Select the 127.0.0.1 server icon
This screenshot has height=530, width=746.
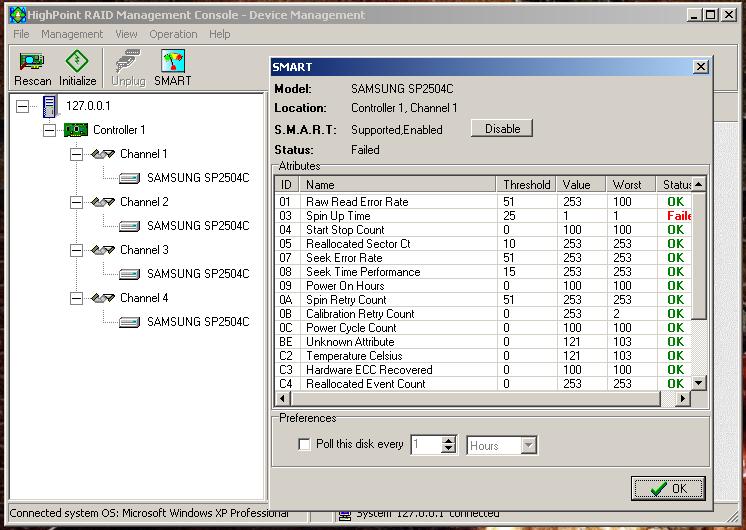tap(49, 106)
